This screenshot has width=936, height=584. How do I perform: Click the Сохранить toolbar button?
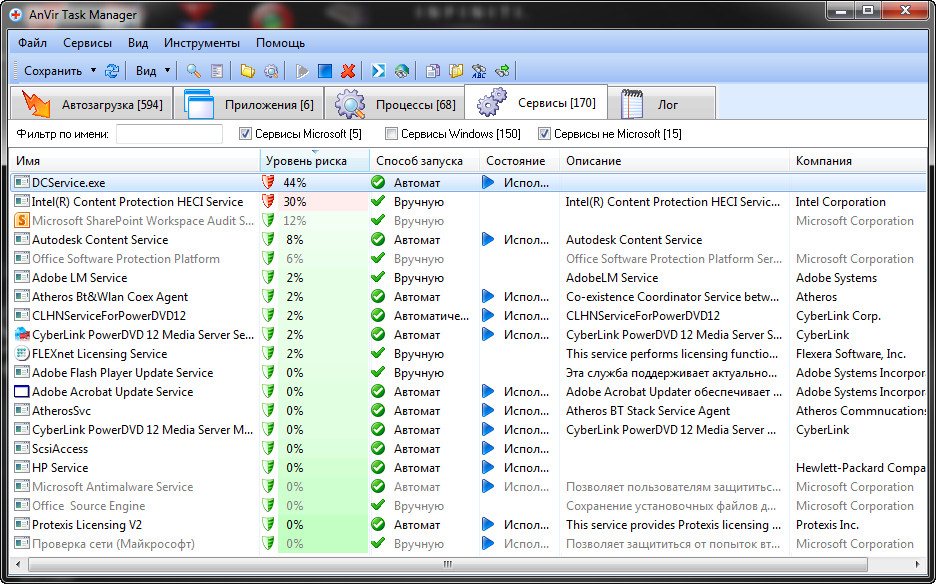click(53, 71)
